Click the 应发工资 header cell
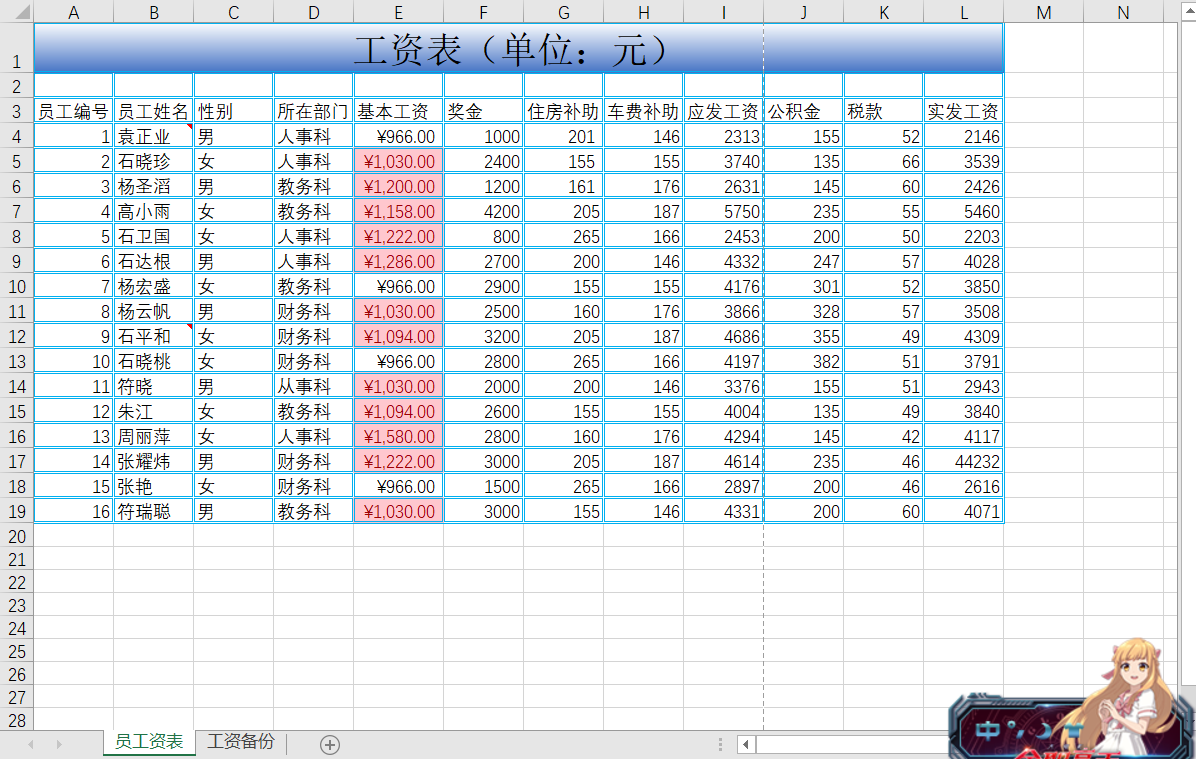Image resolution: width=1196 pixels, height=759 pixels. coord(724,111)
